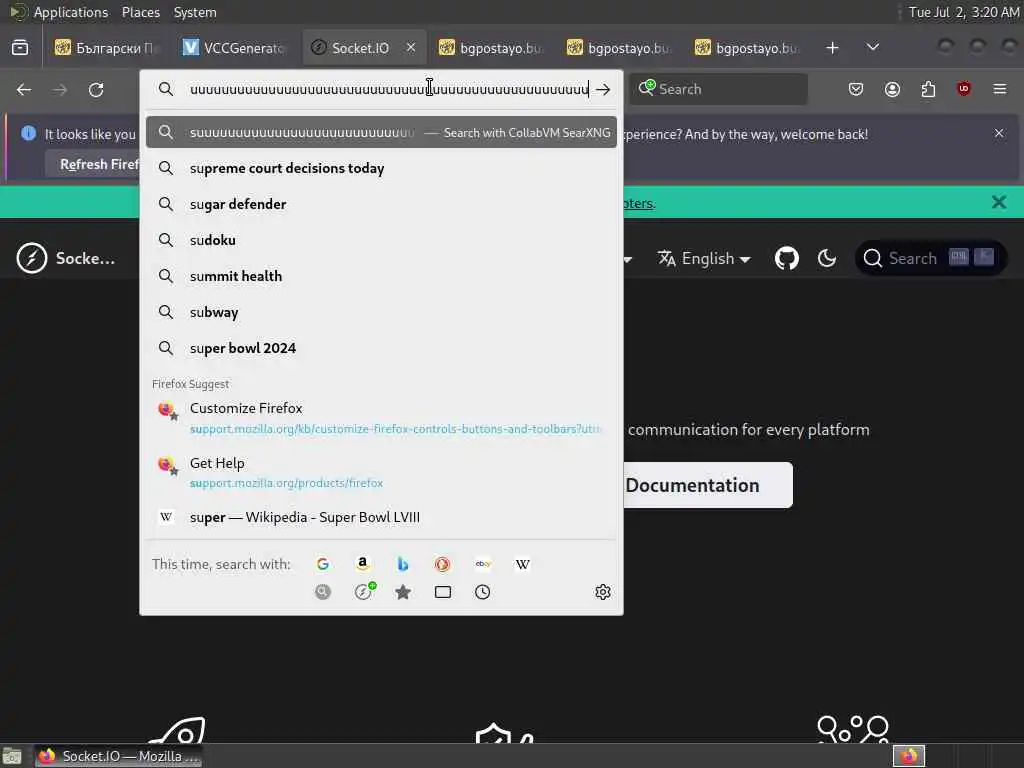1024x768 pixels.
Task: Open the English language dropdown
Action: 704,259
